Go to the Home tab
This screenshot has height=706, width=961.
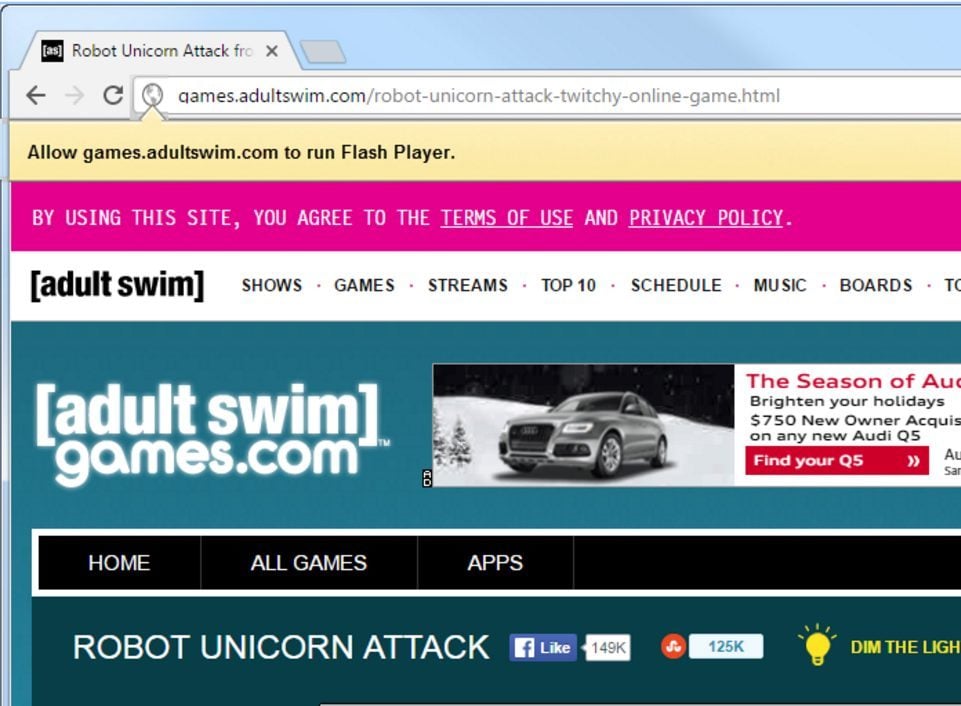coord(119,563)
